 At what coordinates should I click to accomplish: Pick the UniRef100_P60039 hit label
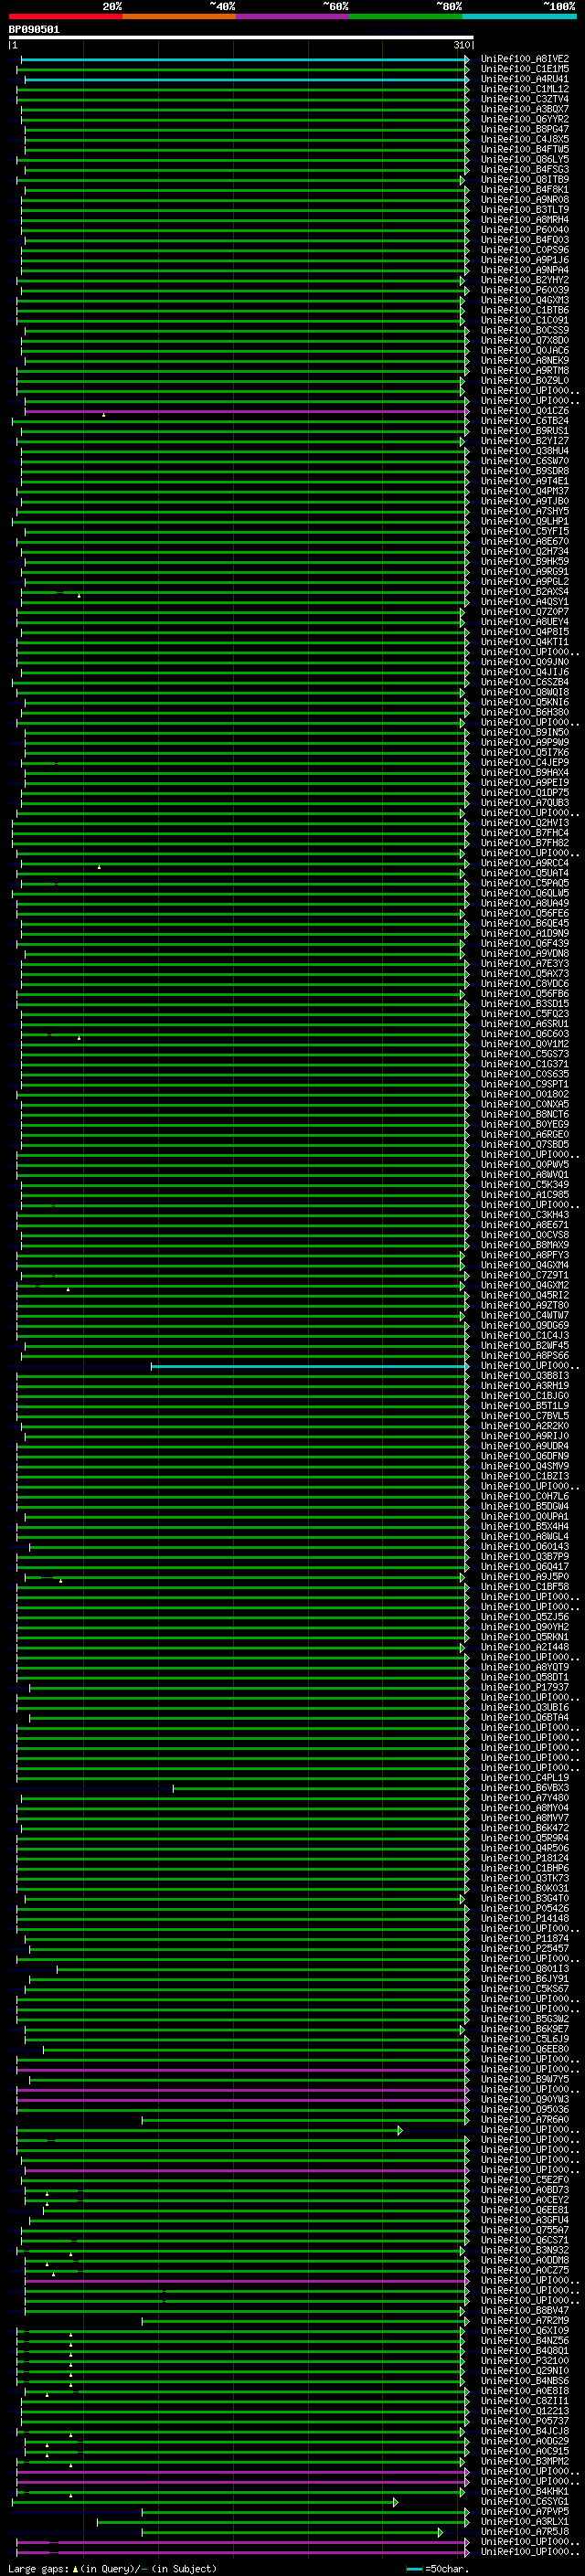pyautogui.click(x=525, y=290)
